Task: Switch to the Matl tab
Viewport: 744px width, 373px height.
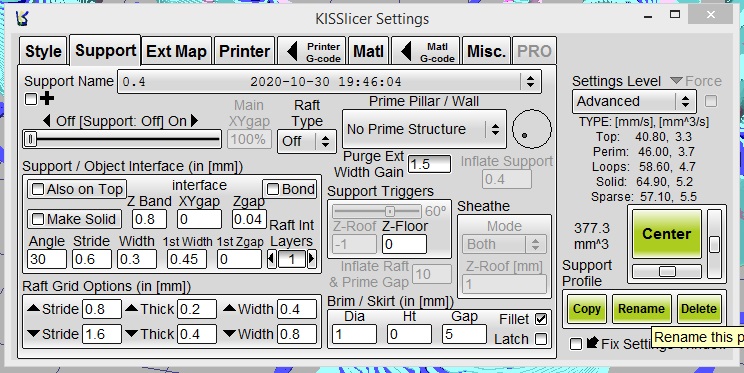Action: point(368,51)
